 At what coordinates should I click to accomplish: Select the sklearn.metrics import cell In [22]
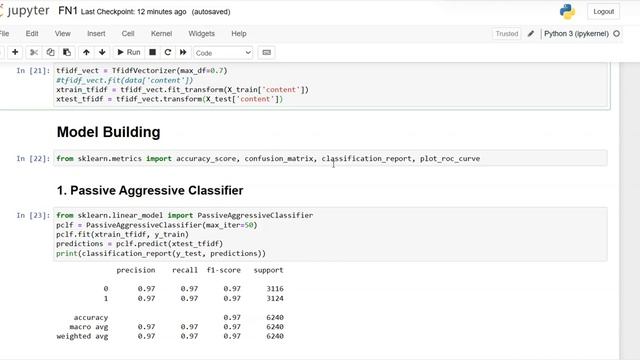point(330,158)
